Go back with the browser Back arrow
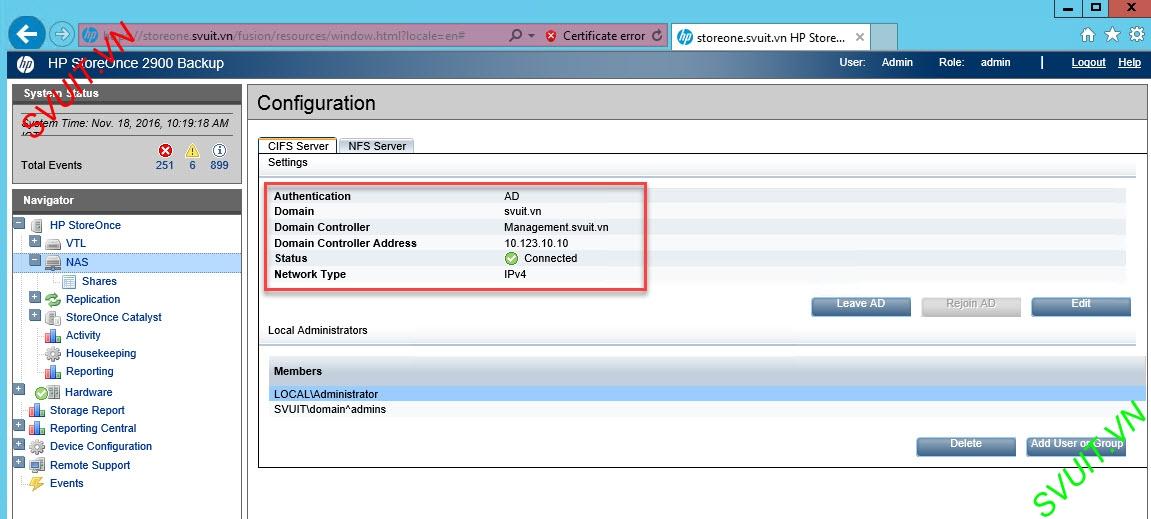Viewport: 1151px width, 519px height. [x=26, y=34]
